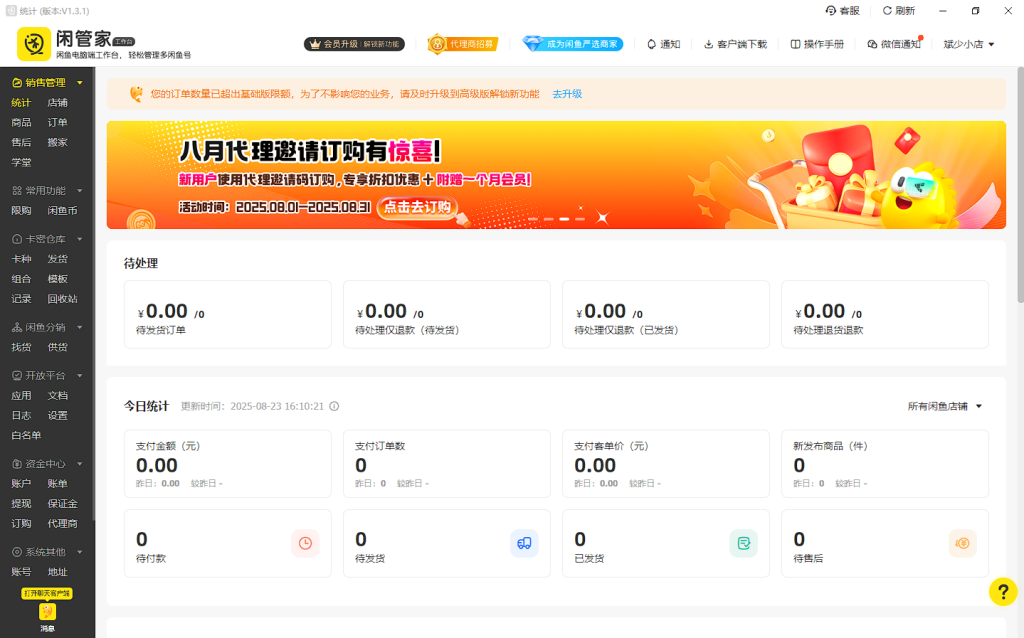
Task: Open the 消息 chat client icon
Action: coord(47,613)
